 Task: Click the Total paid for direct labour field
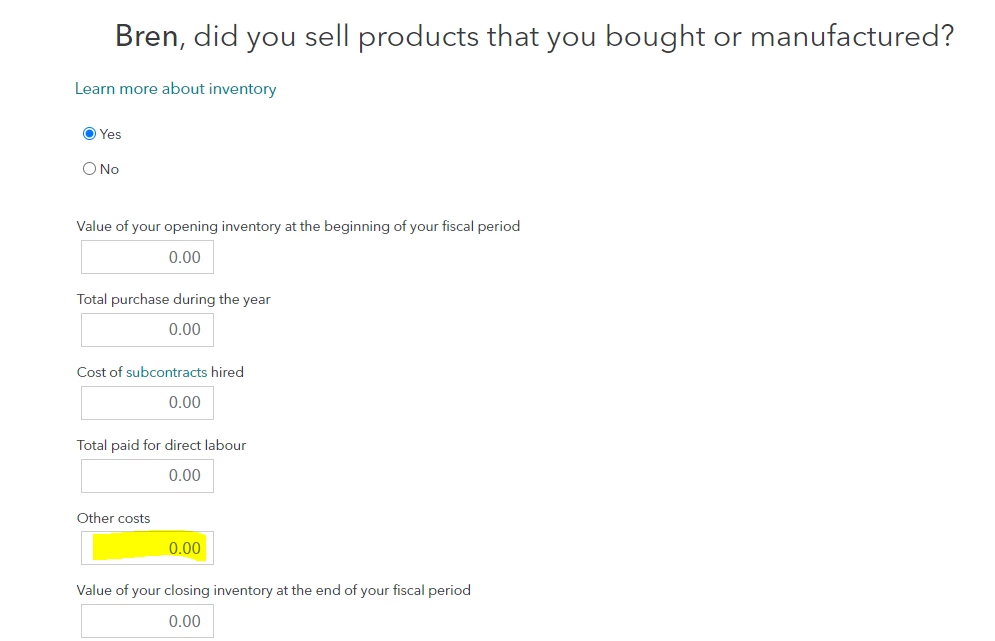point(147,476)
